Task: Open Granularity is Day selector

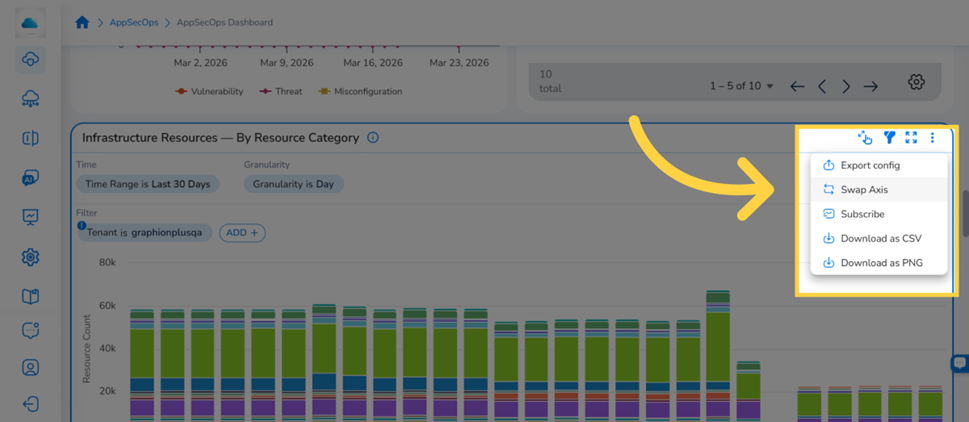Action: coord(294,184)
